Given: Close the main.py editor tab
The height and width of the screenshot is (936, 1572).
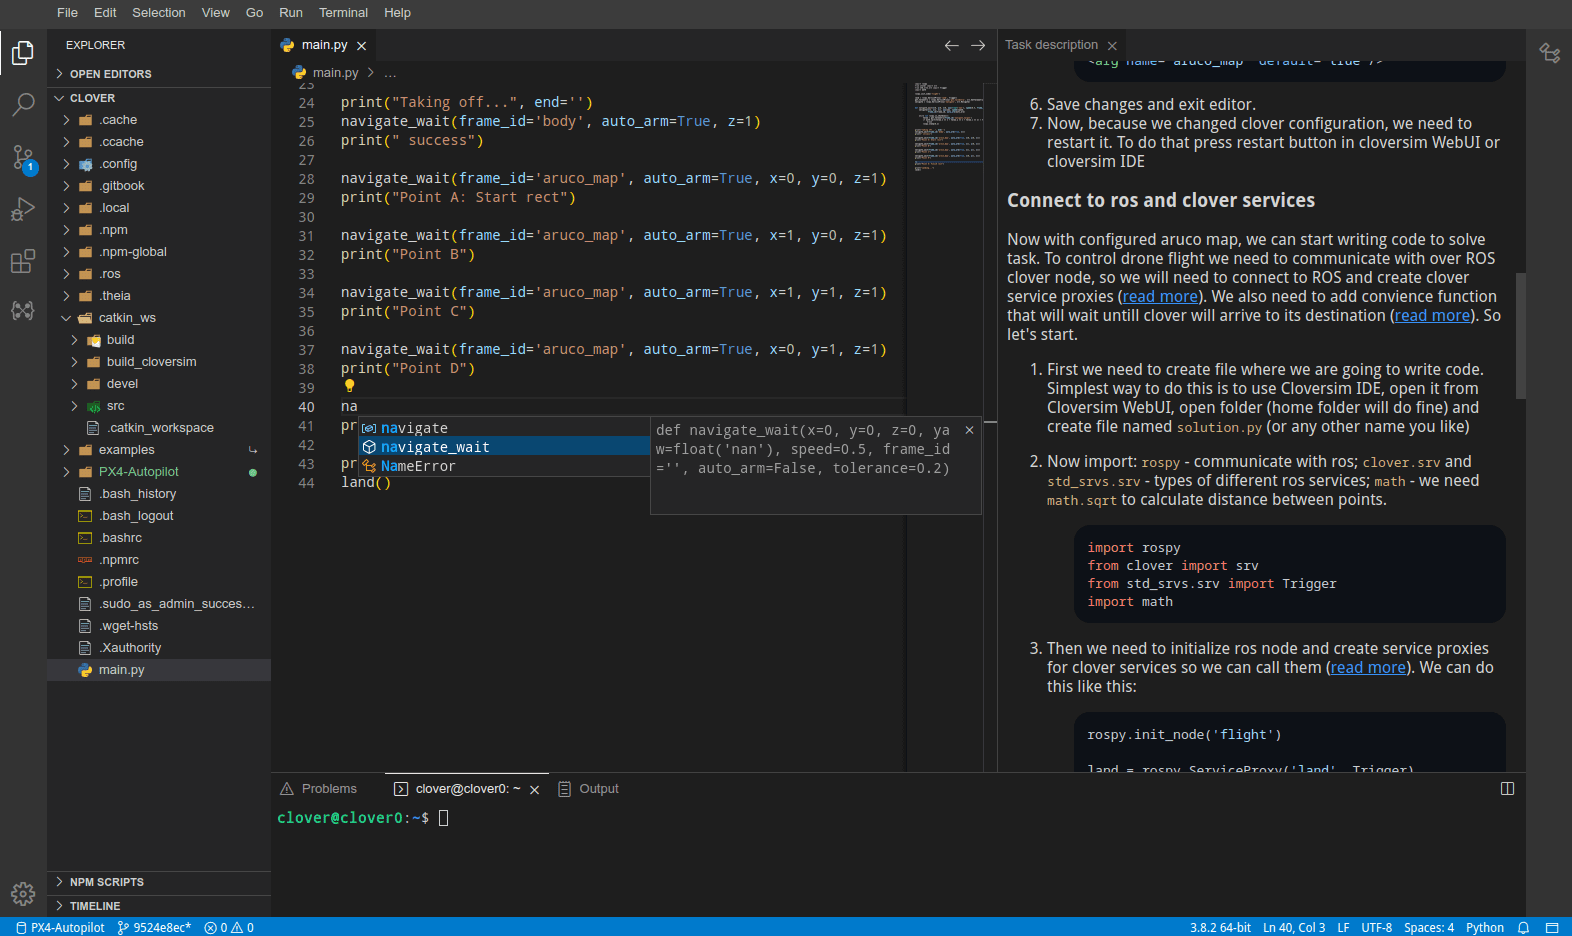Looking at the screenshot, I should point(362,46).
